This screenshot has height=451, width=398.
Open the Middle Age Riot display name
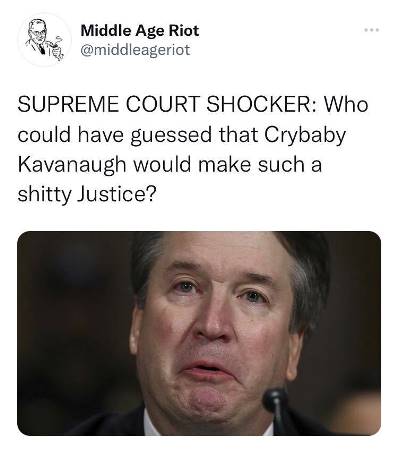point(140,31)
